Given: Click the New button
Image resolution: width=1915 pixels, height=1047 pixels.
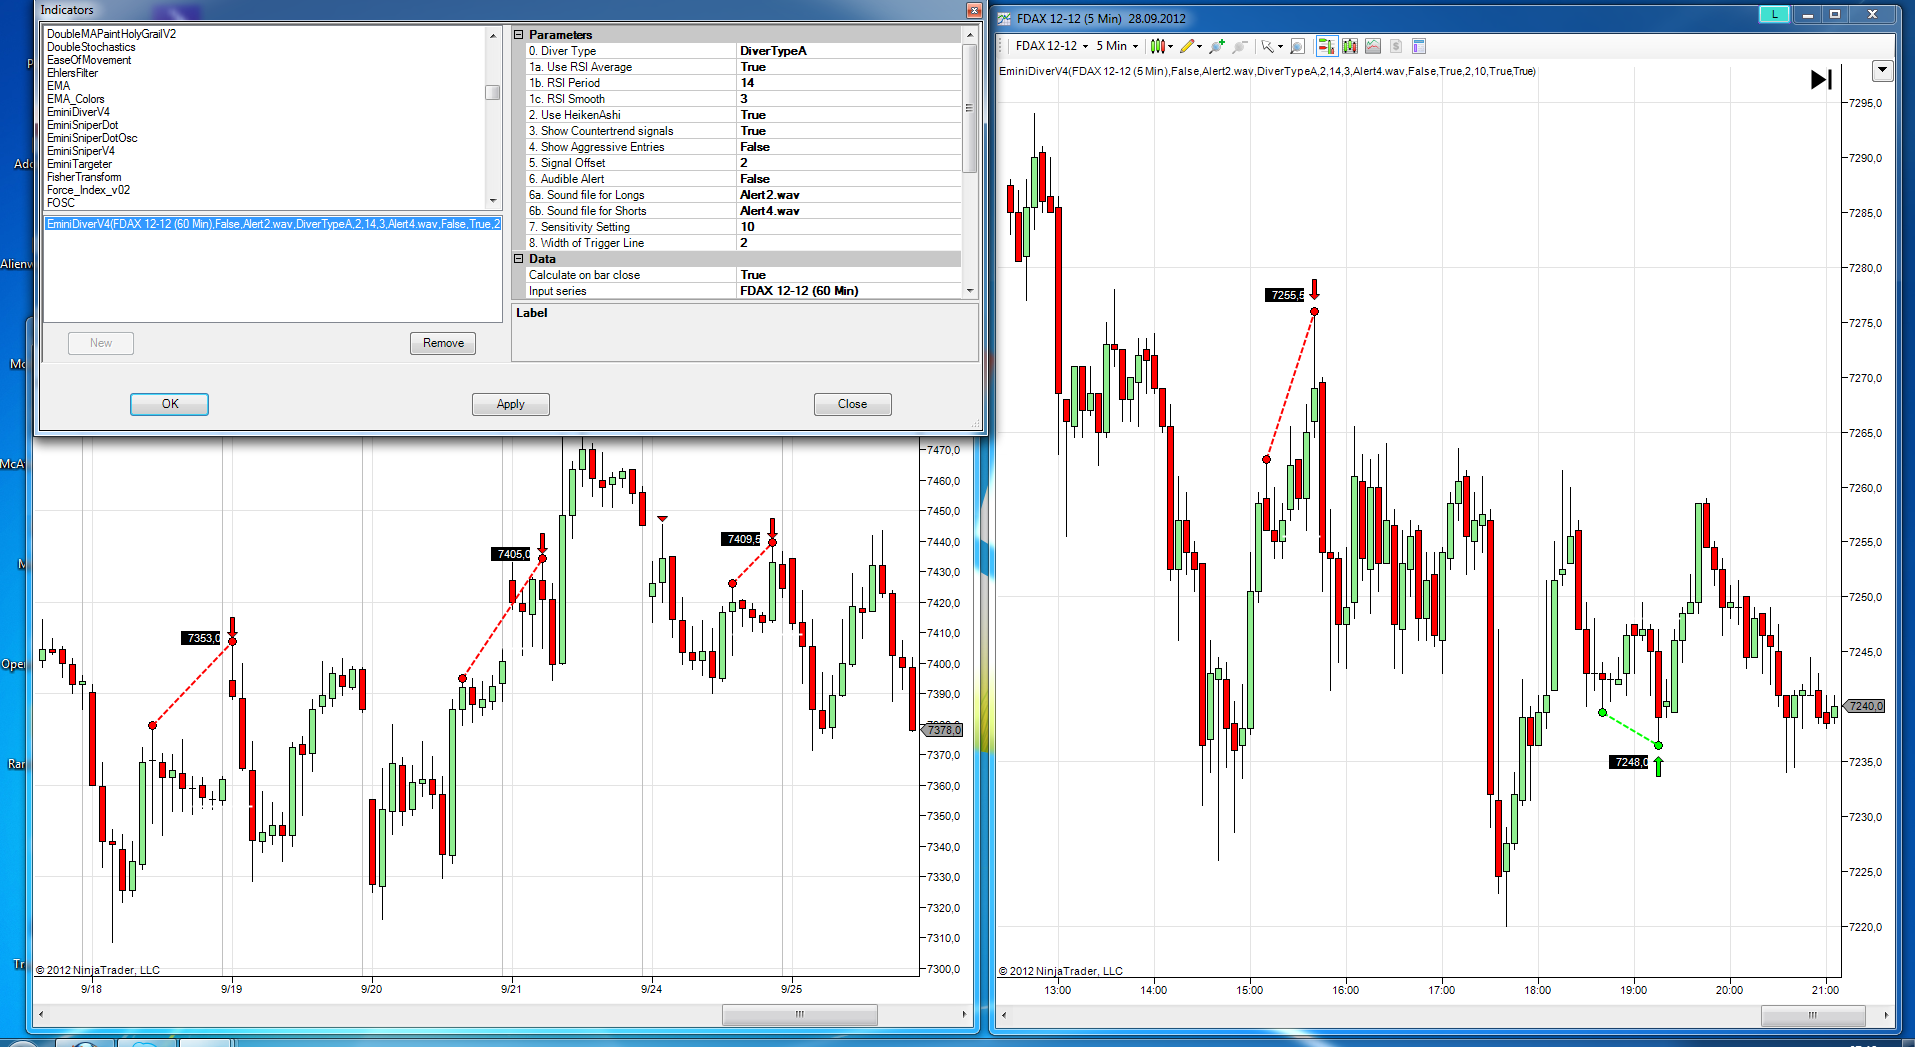Looking at the screenshot, I should pos(101,343).
